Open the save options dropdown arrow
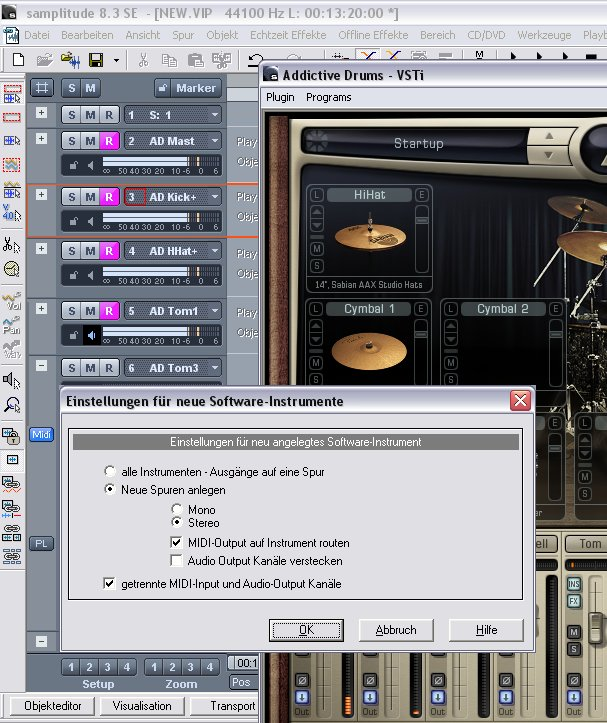Screen dimensions: 607x723 [x=116, y=60]
